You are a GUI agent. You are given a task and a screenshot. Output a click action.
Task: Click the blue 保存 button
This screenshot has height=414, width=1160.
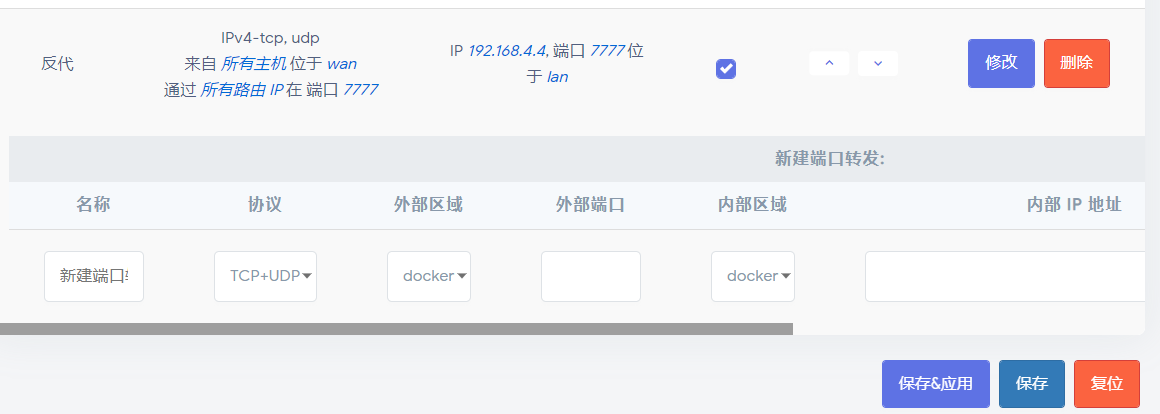tap(1031, 384)
